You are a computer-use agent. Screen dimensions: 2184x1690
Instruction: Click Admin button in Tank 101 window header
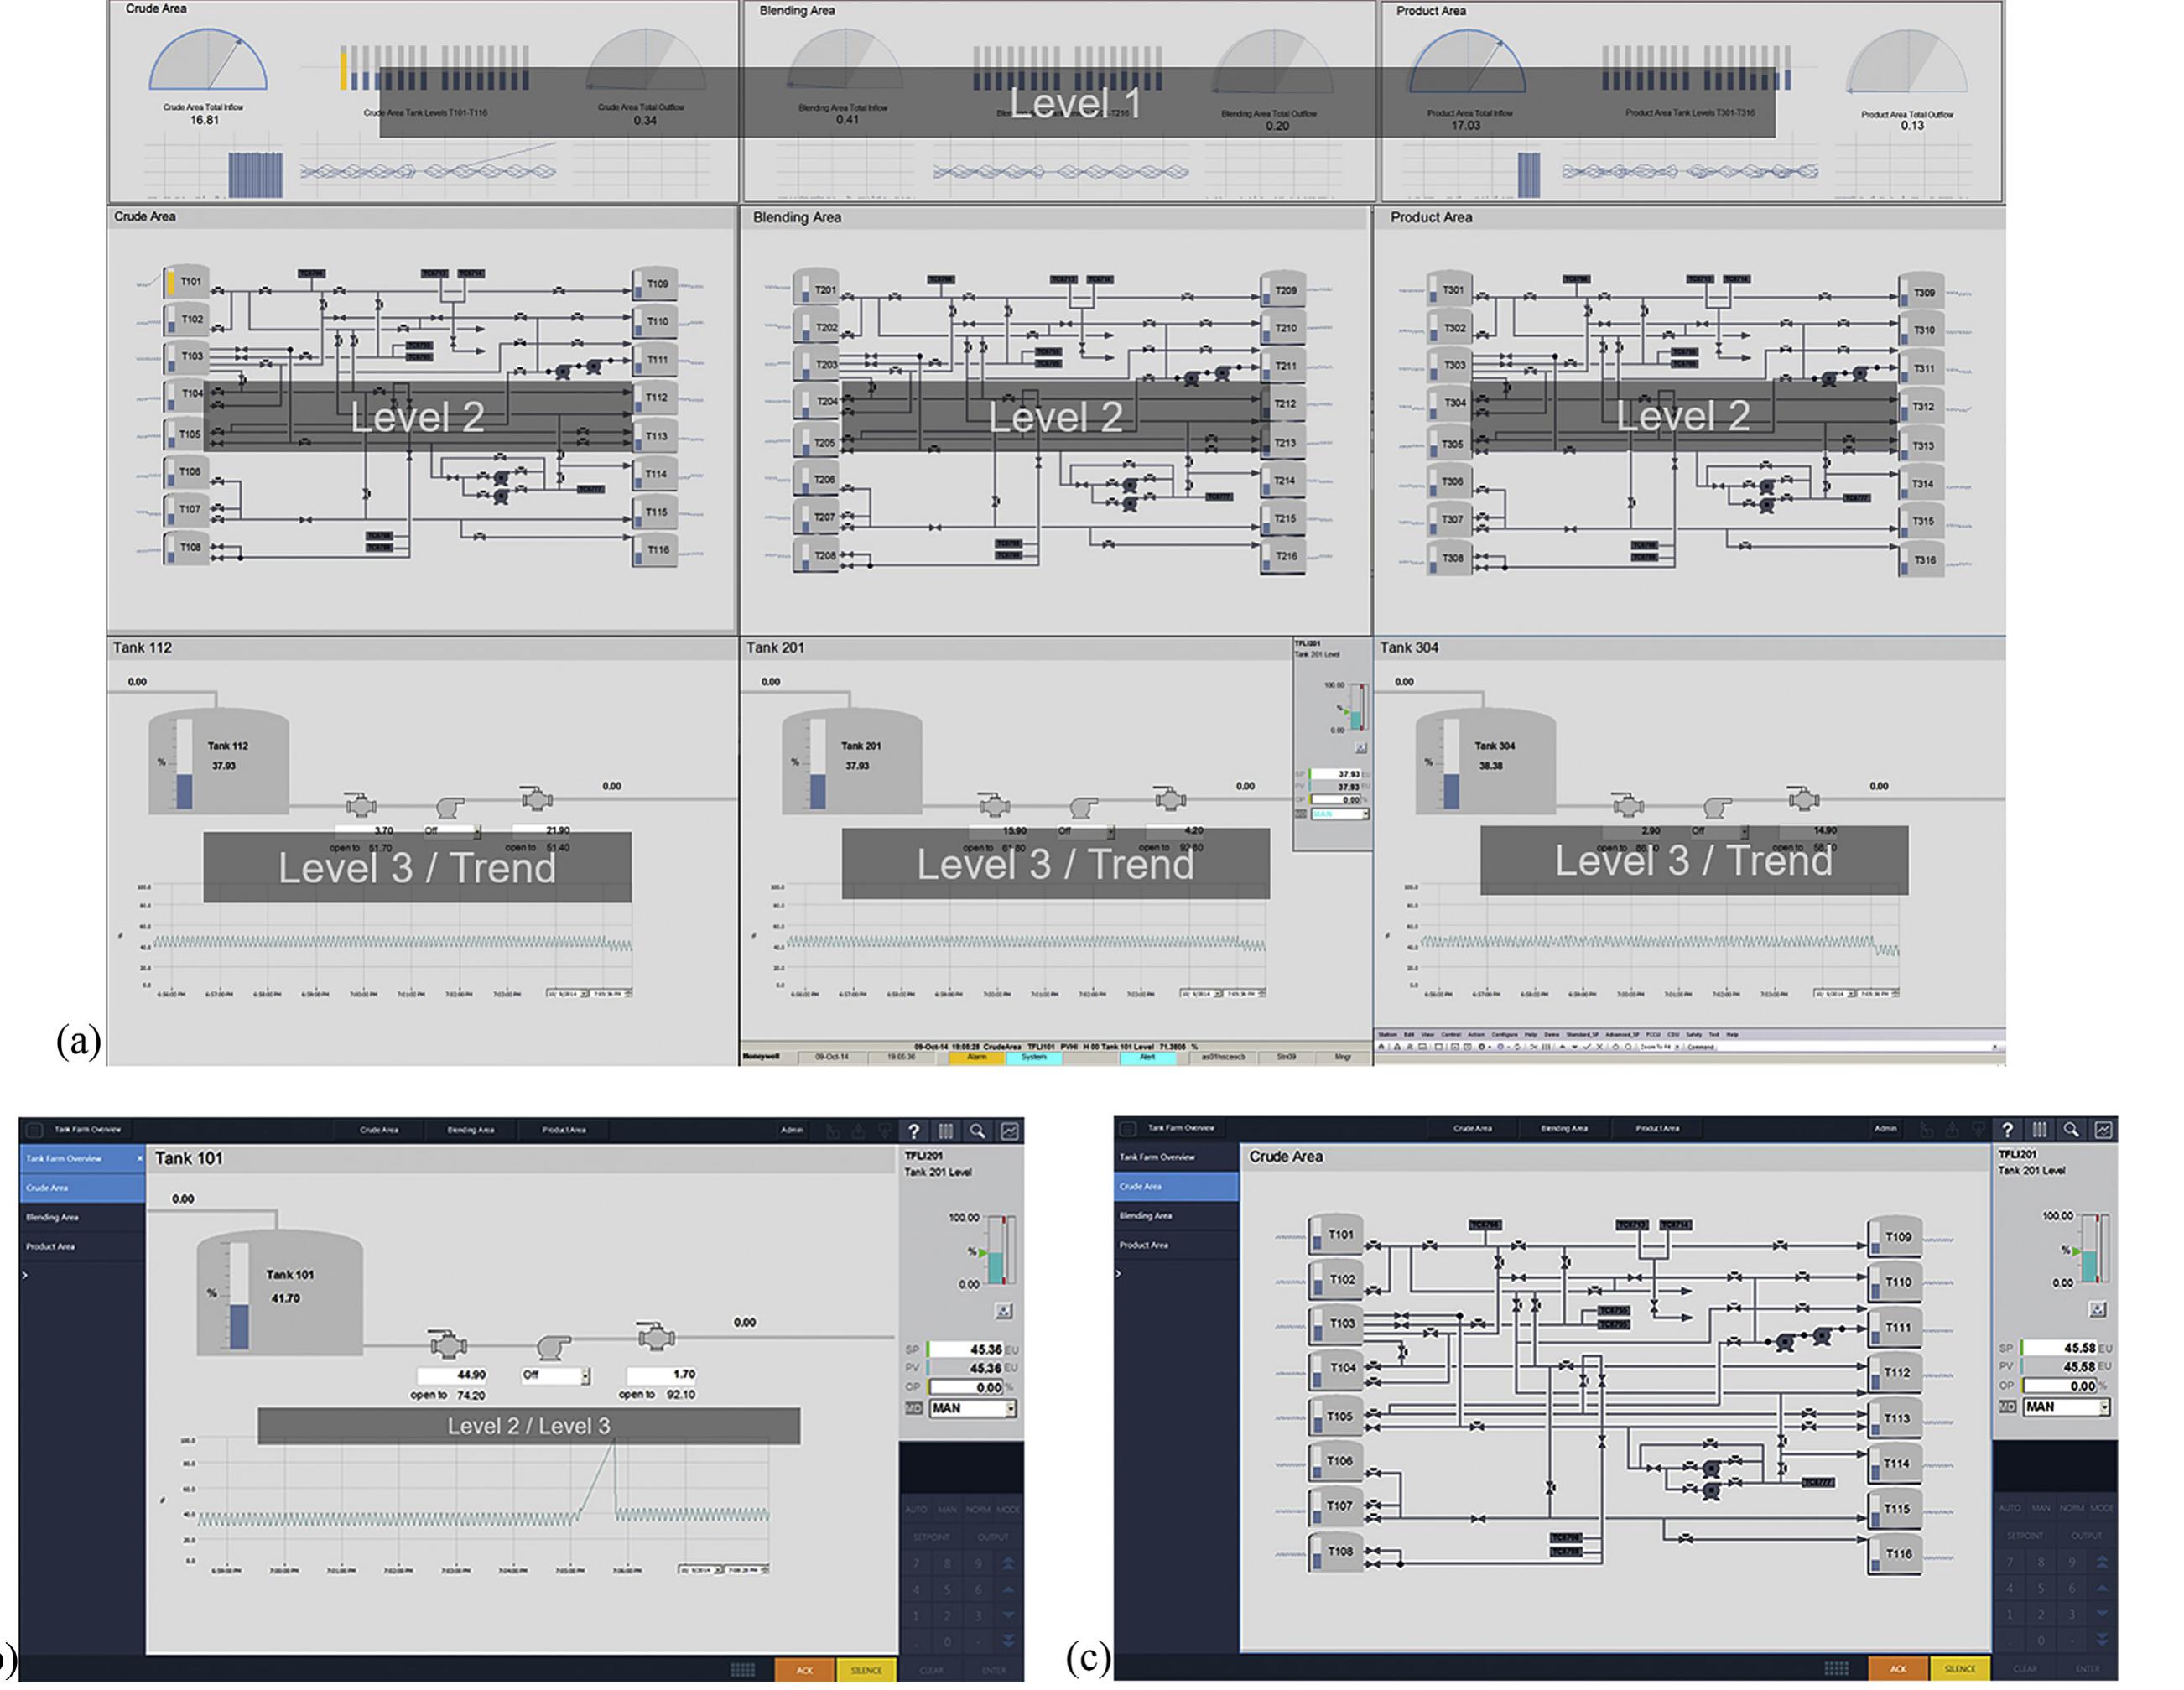(792, 1130)
